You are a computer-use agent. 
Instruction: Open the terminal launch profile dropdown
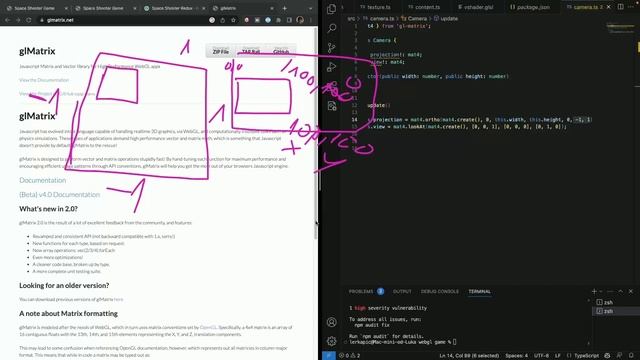pyautogui.click(x=601, y=291)
